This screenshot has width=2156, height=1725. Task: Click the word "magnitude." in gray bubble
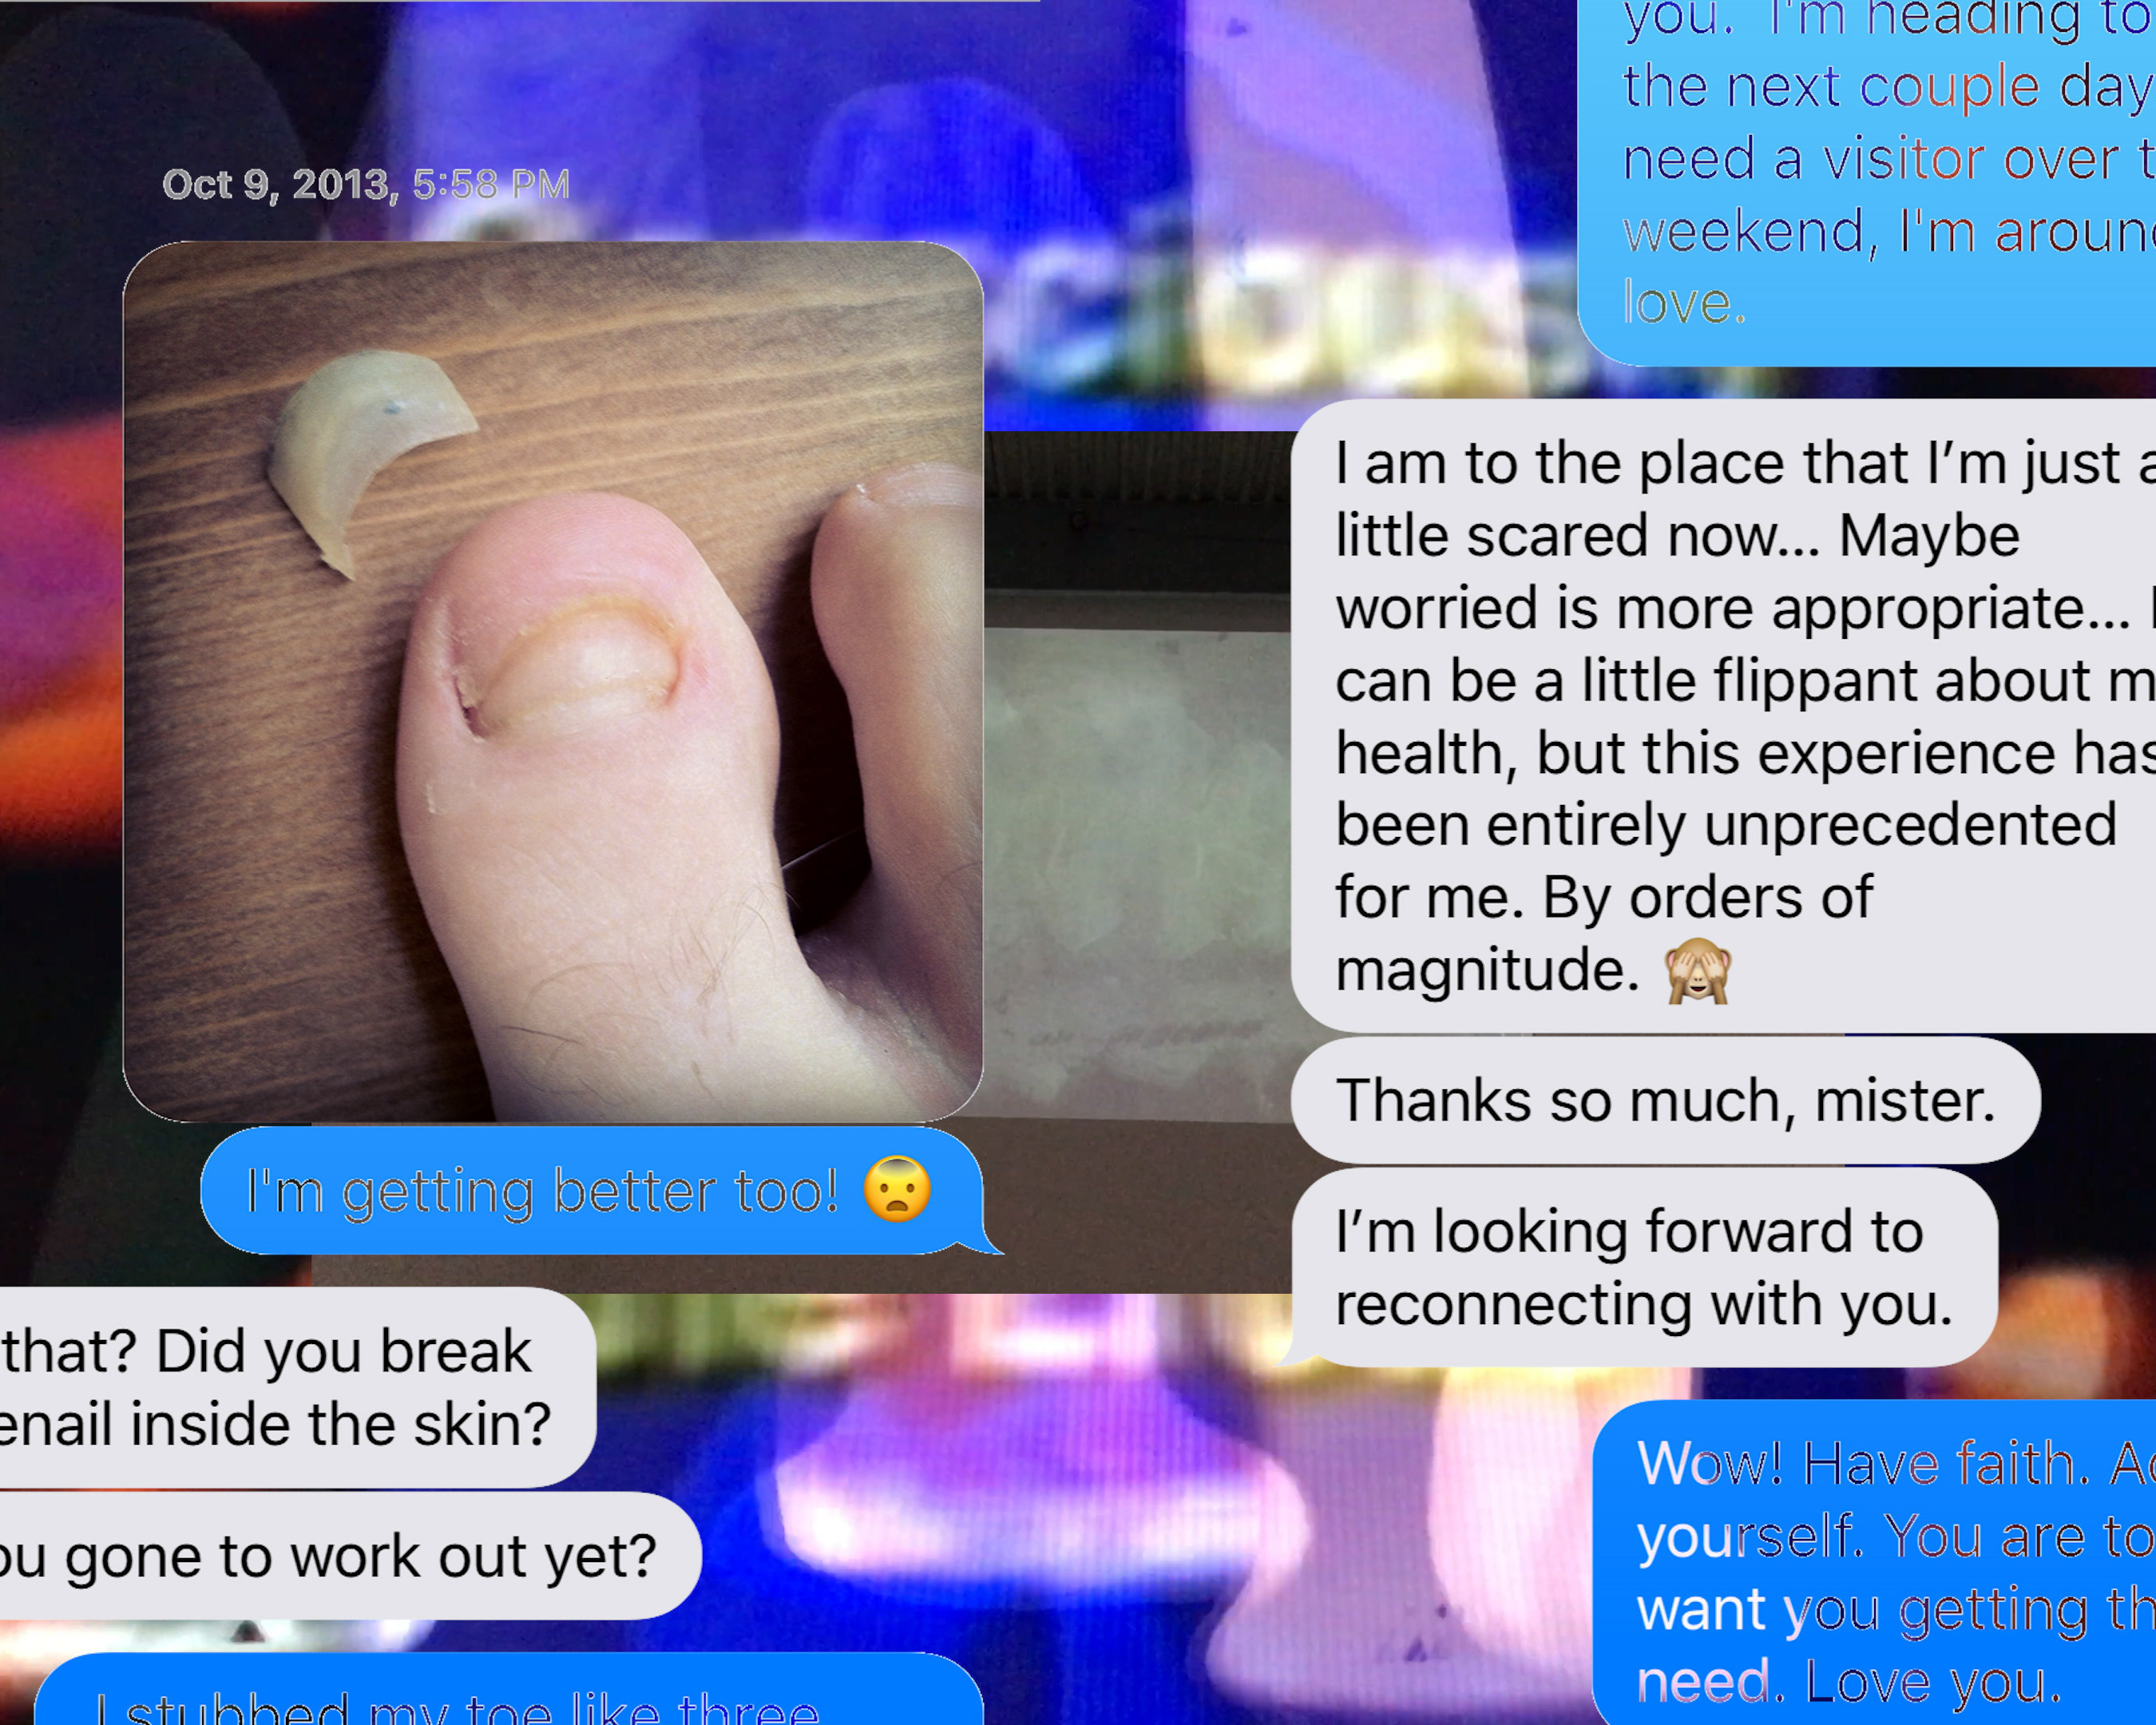1487,971
